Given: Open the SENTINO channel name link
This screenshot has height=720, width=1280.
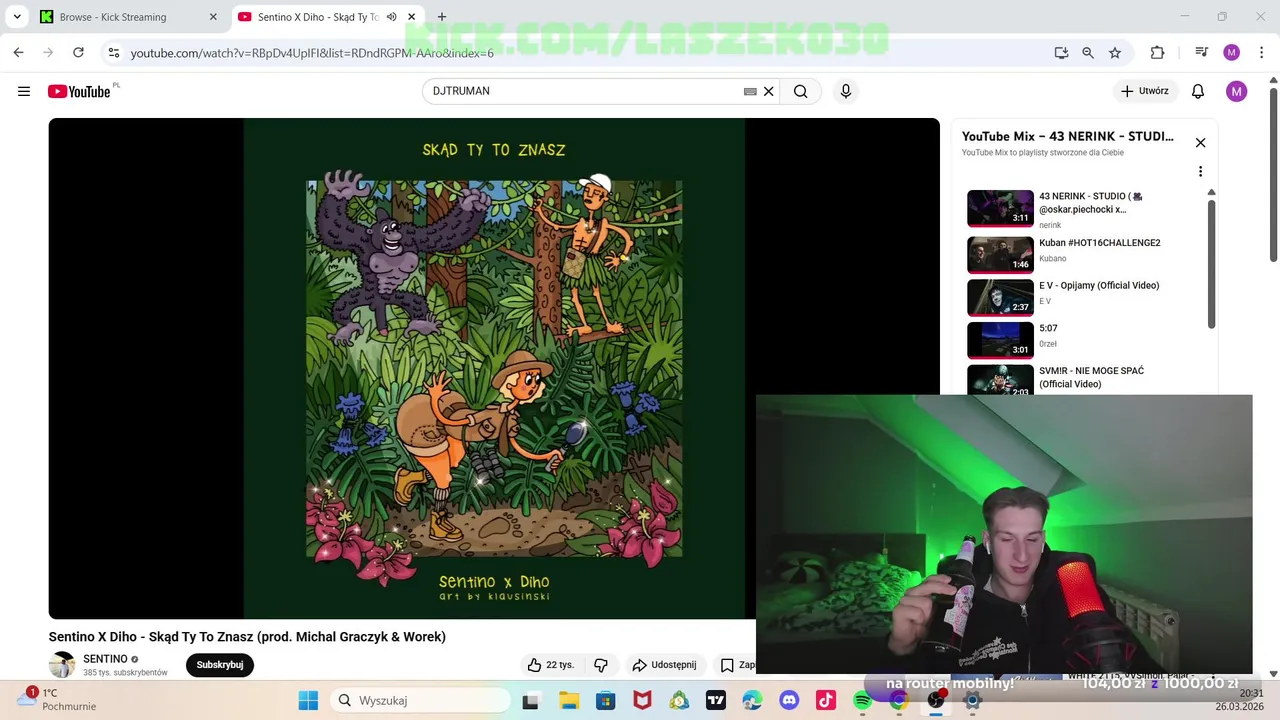Looking at the screenshot, I should [x=105, y=659].
